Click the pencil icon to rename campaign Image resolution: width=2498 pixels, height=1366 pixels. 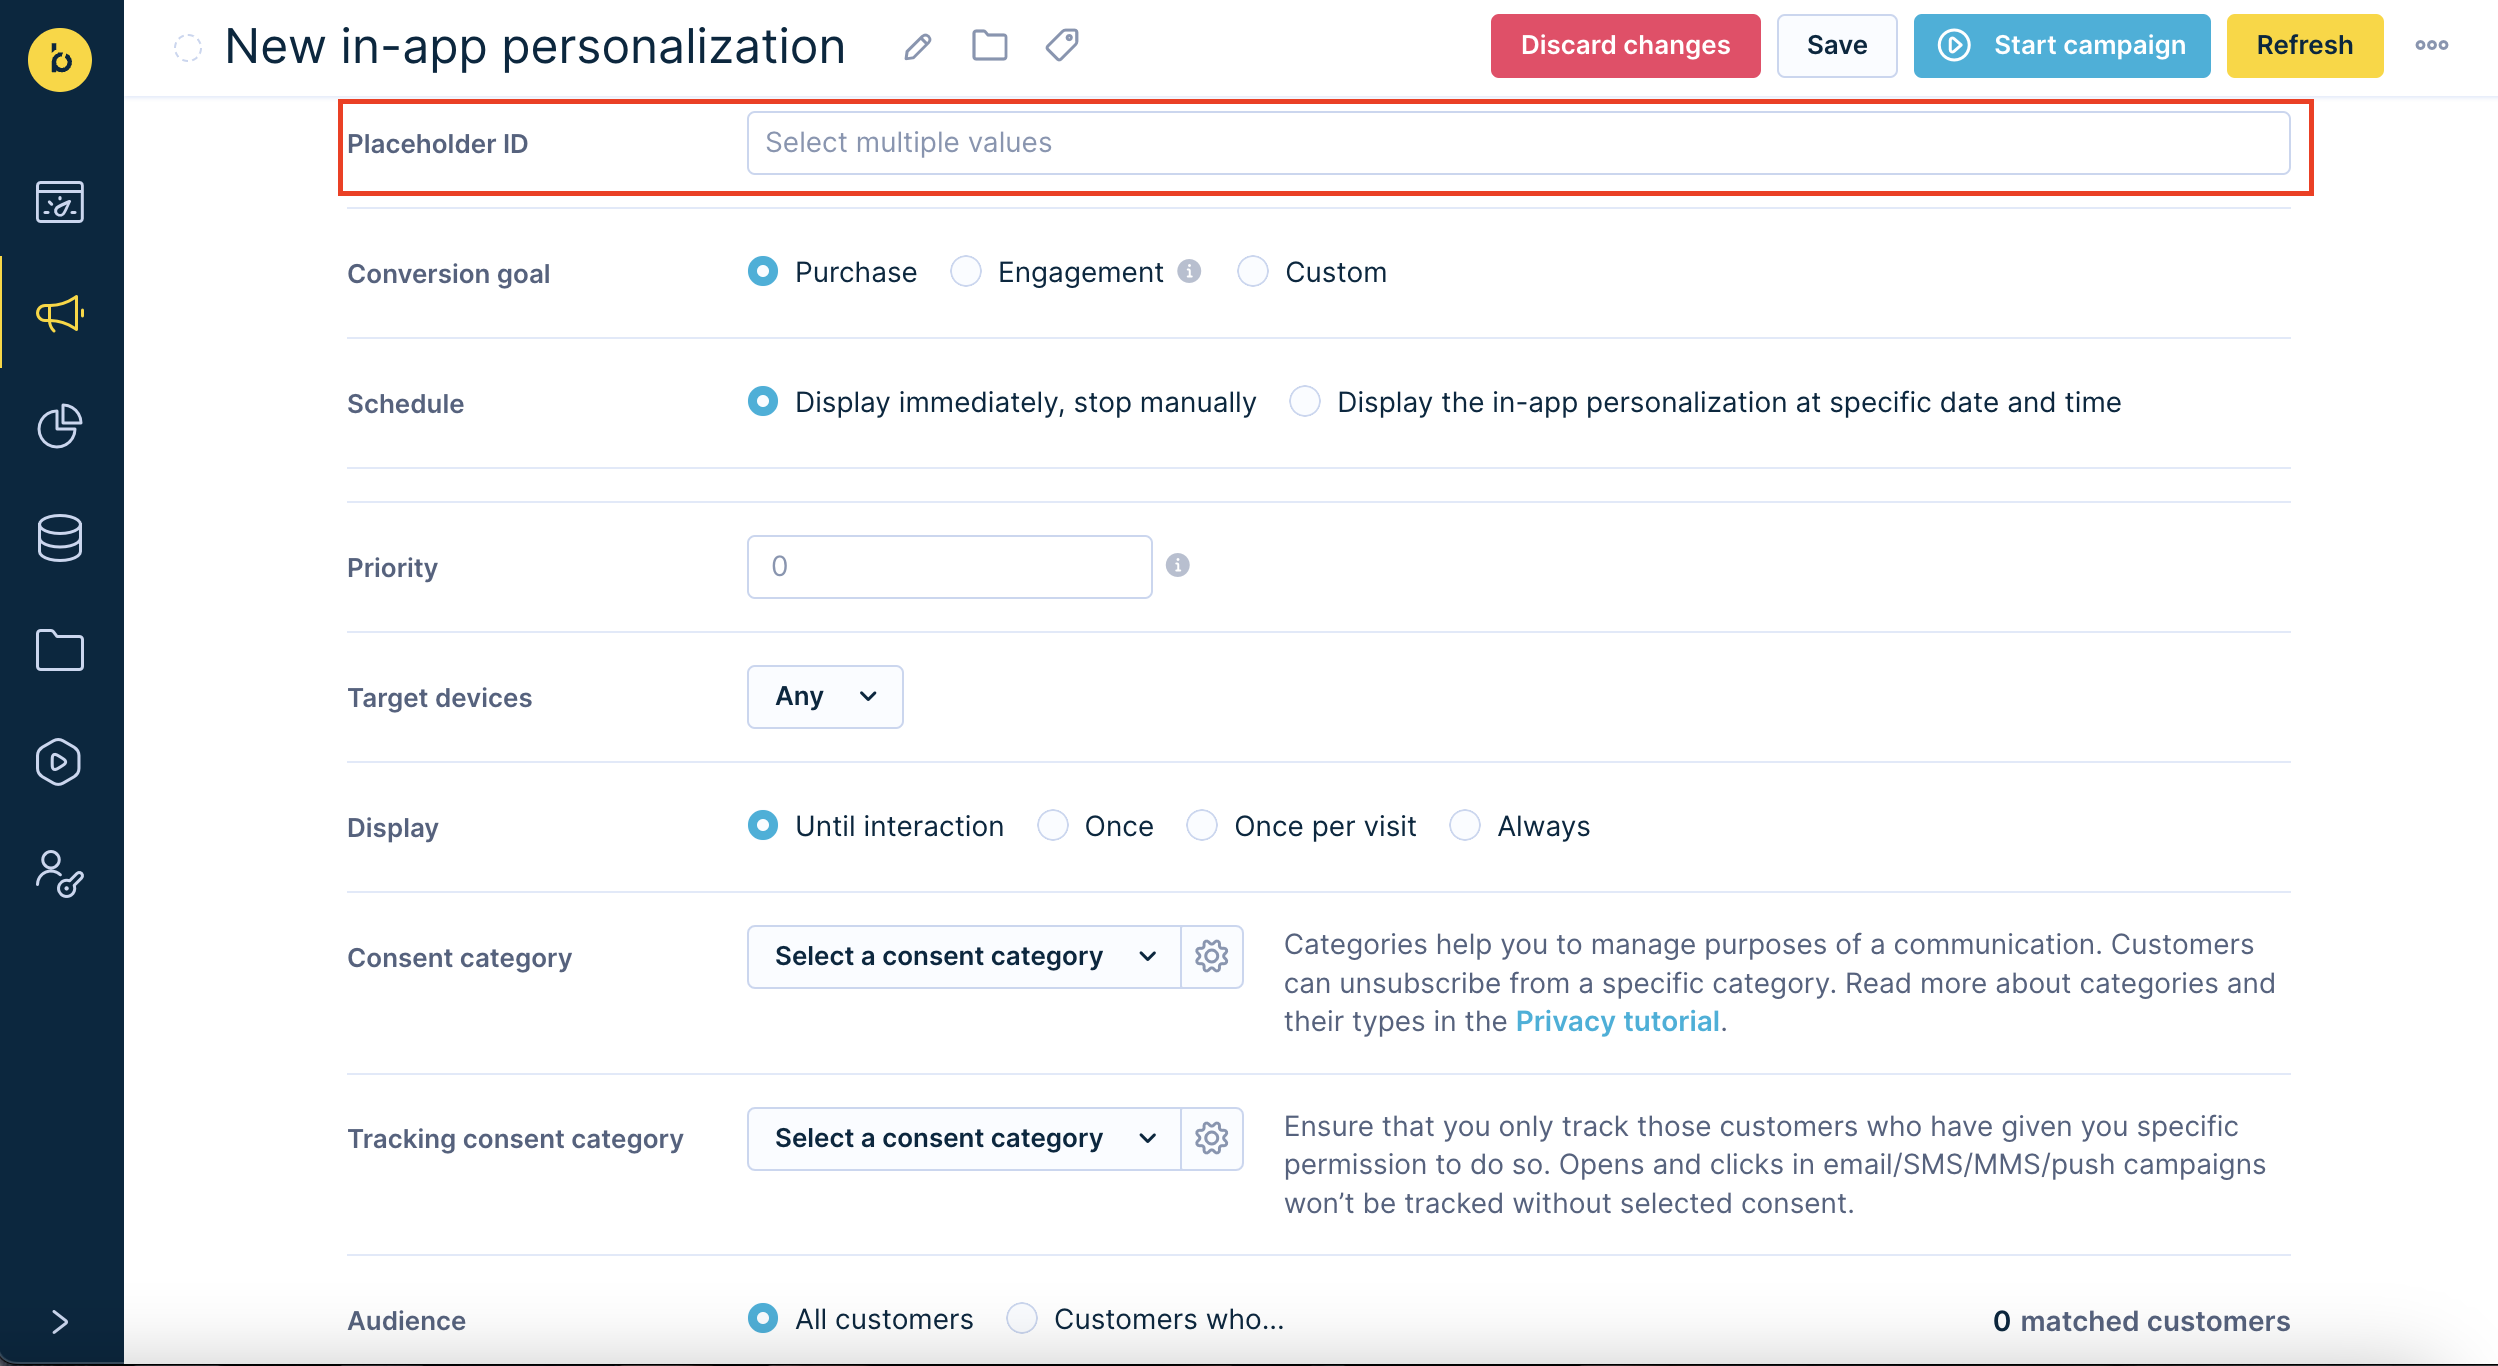click(x=917, y=46)
